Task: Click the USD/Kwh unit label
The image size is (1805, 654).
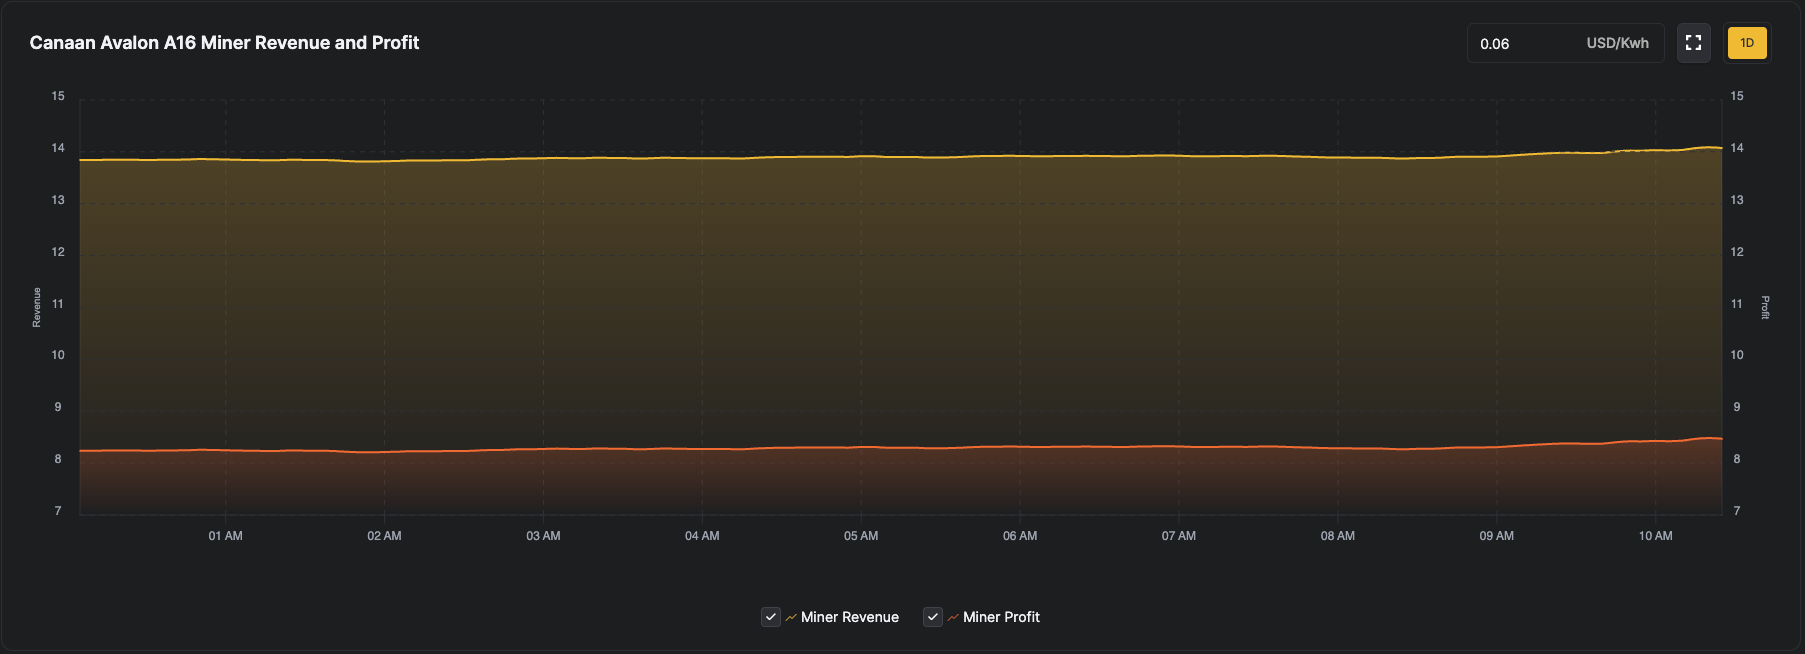Action: pos(1617,44)
